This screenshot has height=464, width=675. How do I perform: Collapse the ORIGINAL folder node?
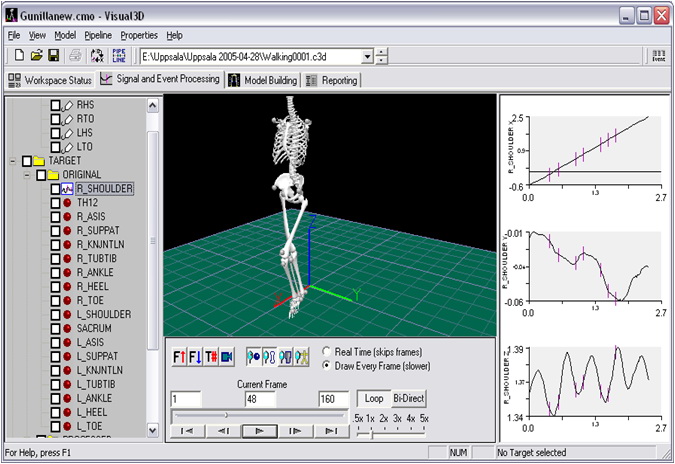click(x=27, y=174)
